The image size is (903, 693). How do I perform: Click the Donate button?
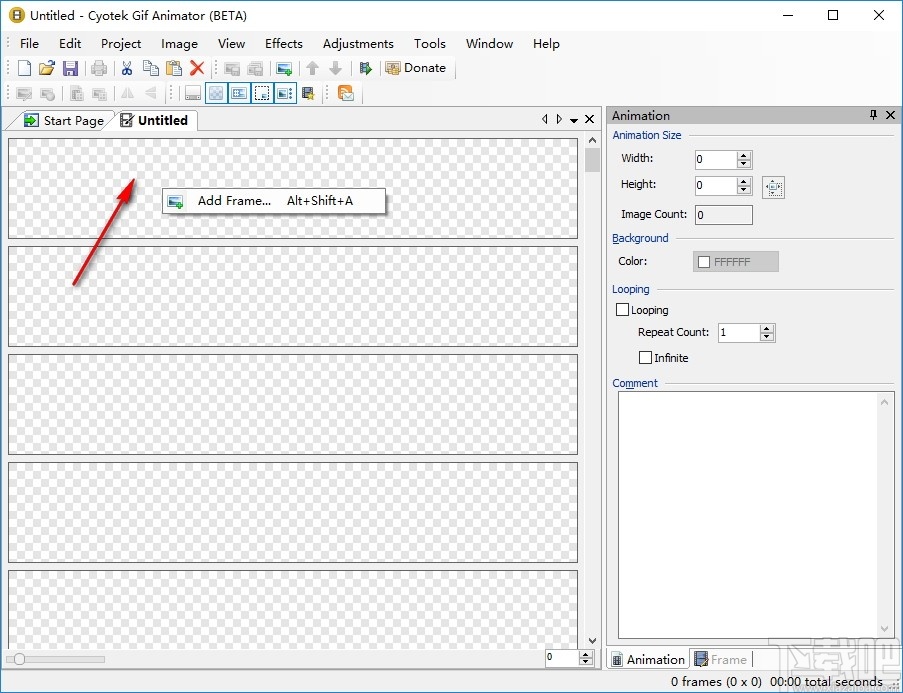416,68
